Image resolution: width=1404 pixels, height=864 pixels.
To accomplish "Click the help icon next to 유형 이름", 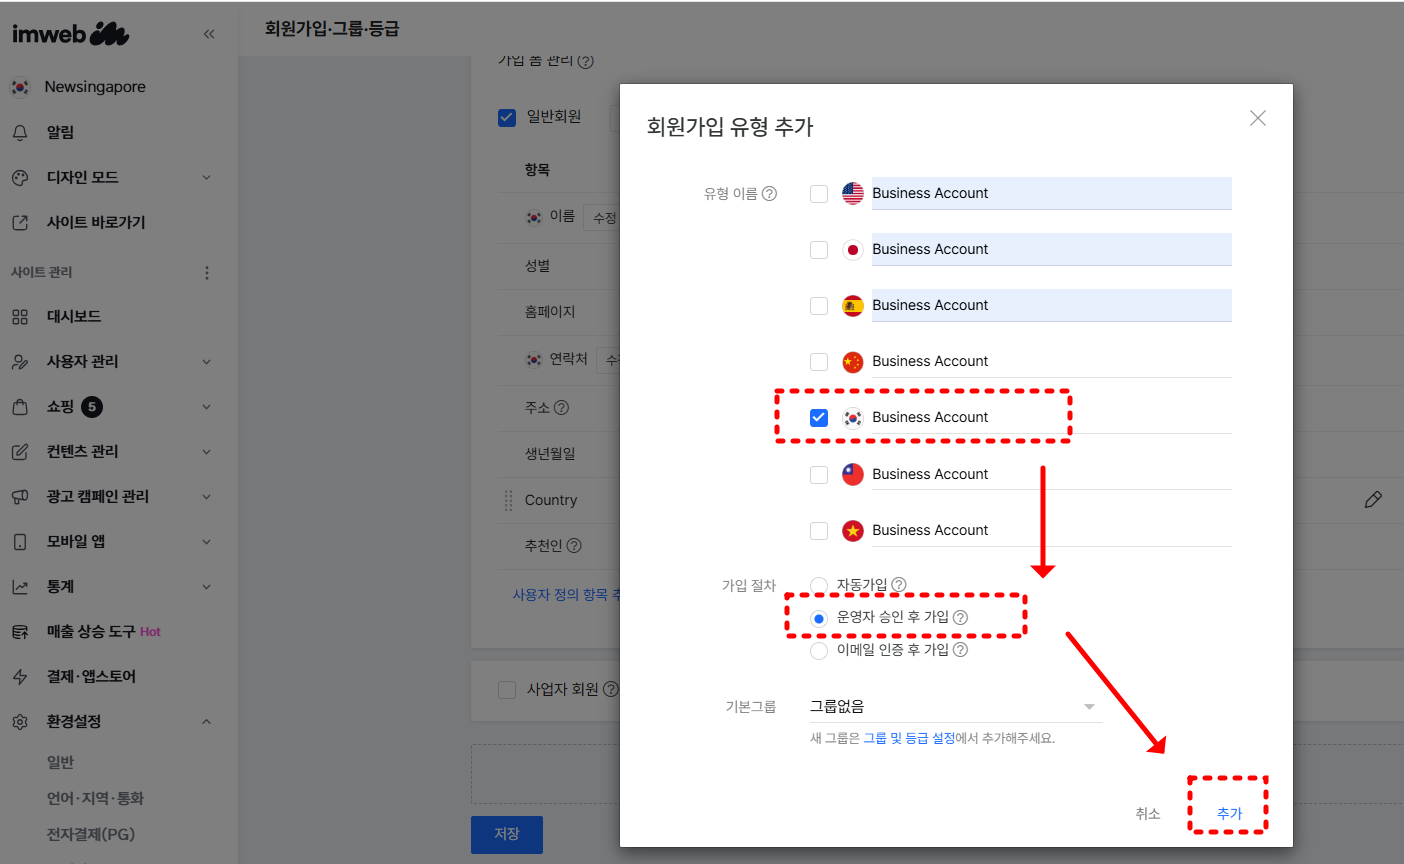I will [x=769, y=193].
